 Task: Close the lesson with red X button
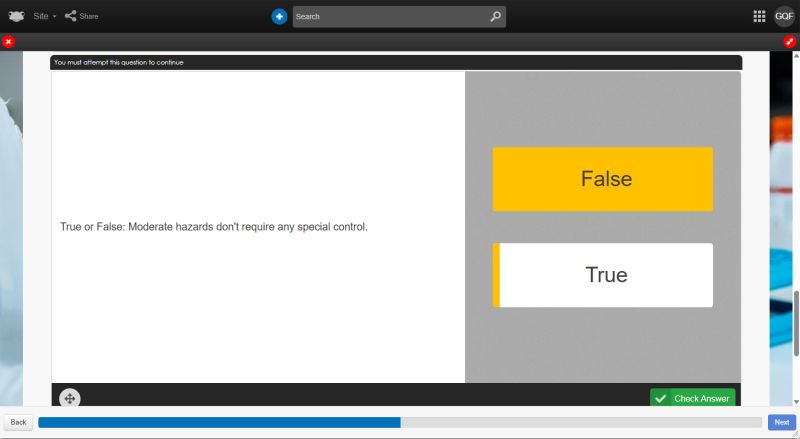pos(8,41)
